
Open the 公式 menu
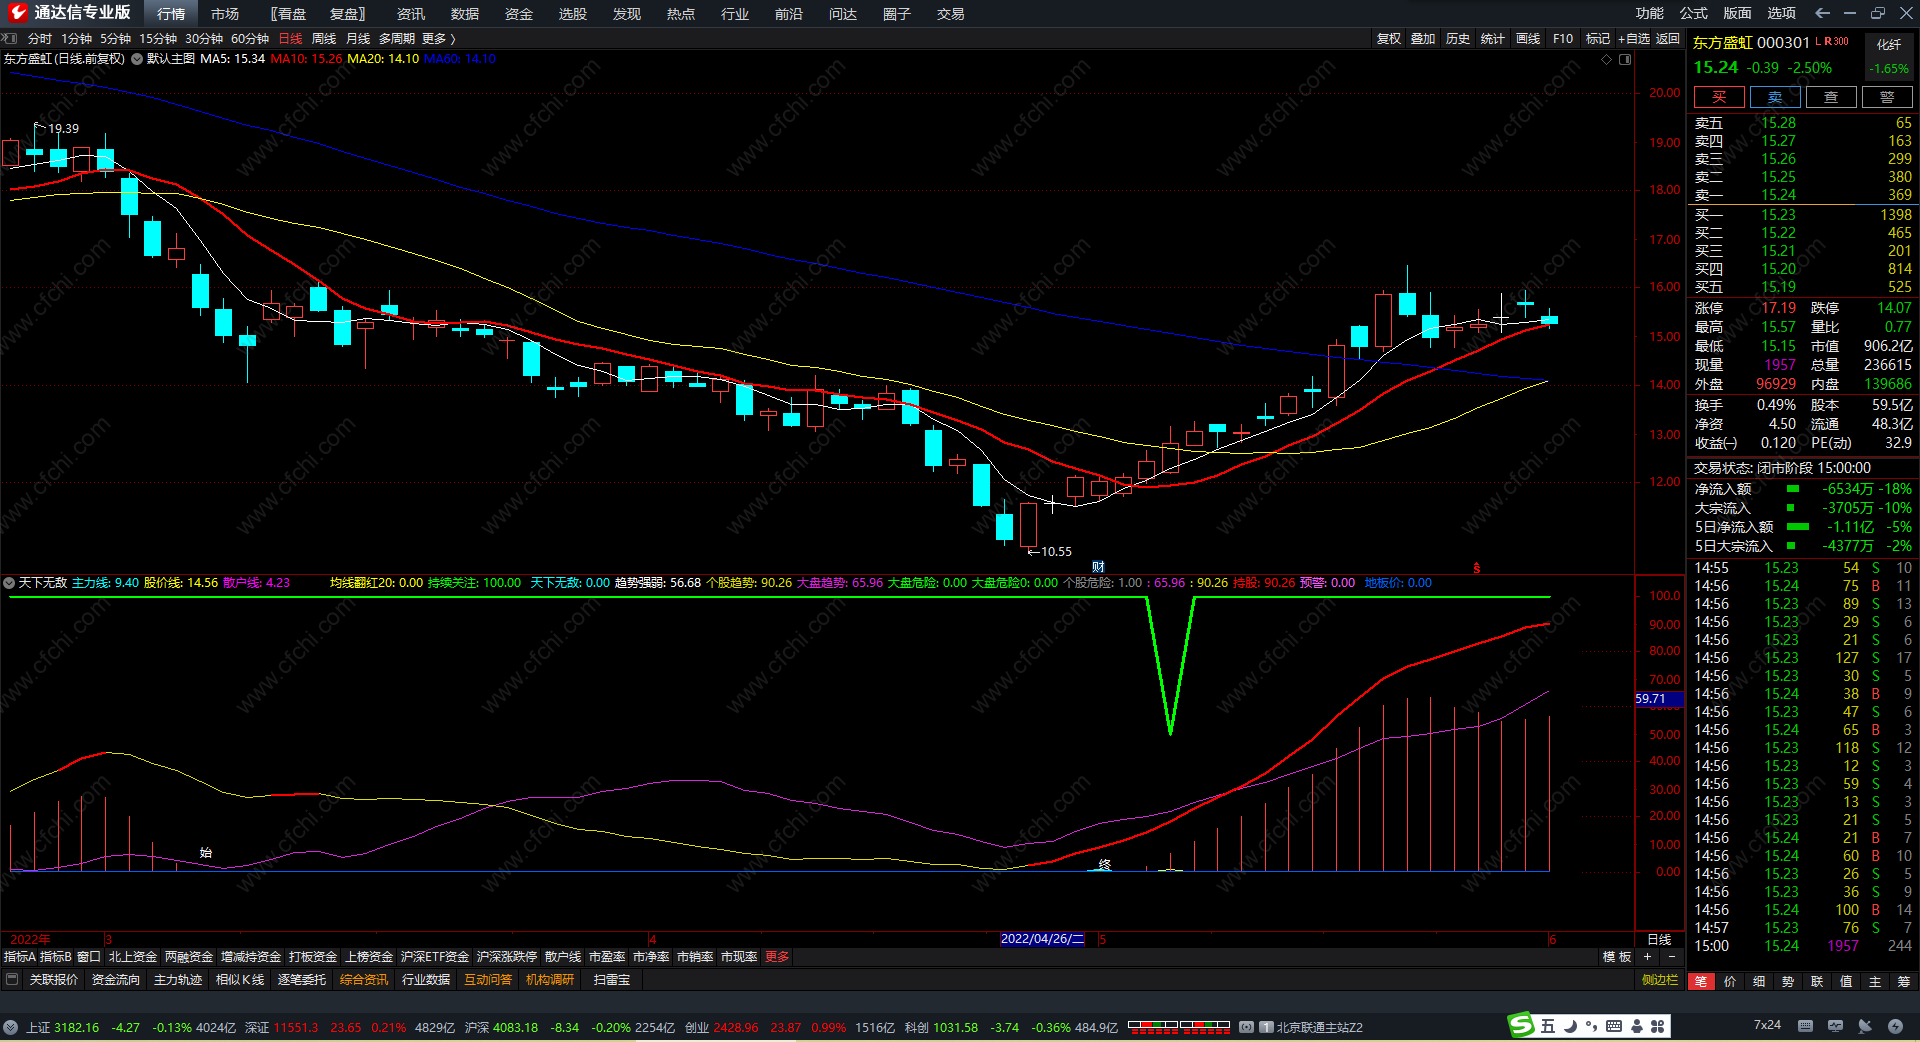(x=1694, y=13)
